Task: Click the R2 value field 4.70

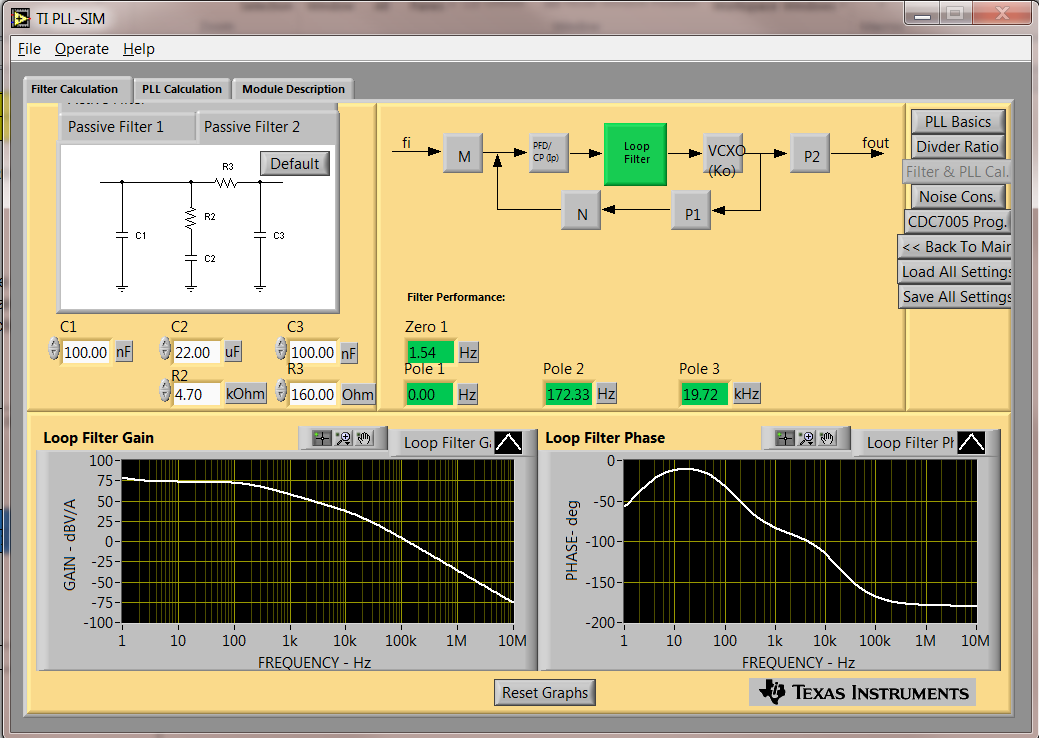Action: pos(196,394)
